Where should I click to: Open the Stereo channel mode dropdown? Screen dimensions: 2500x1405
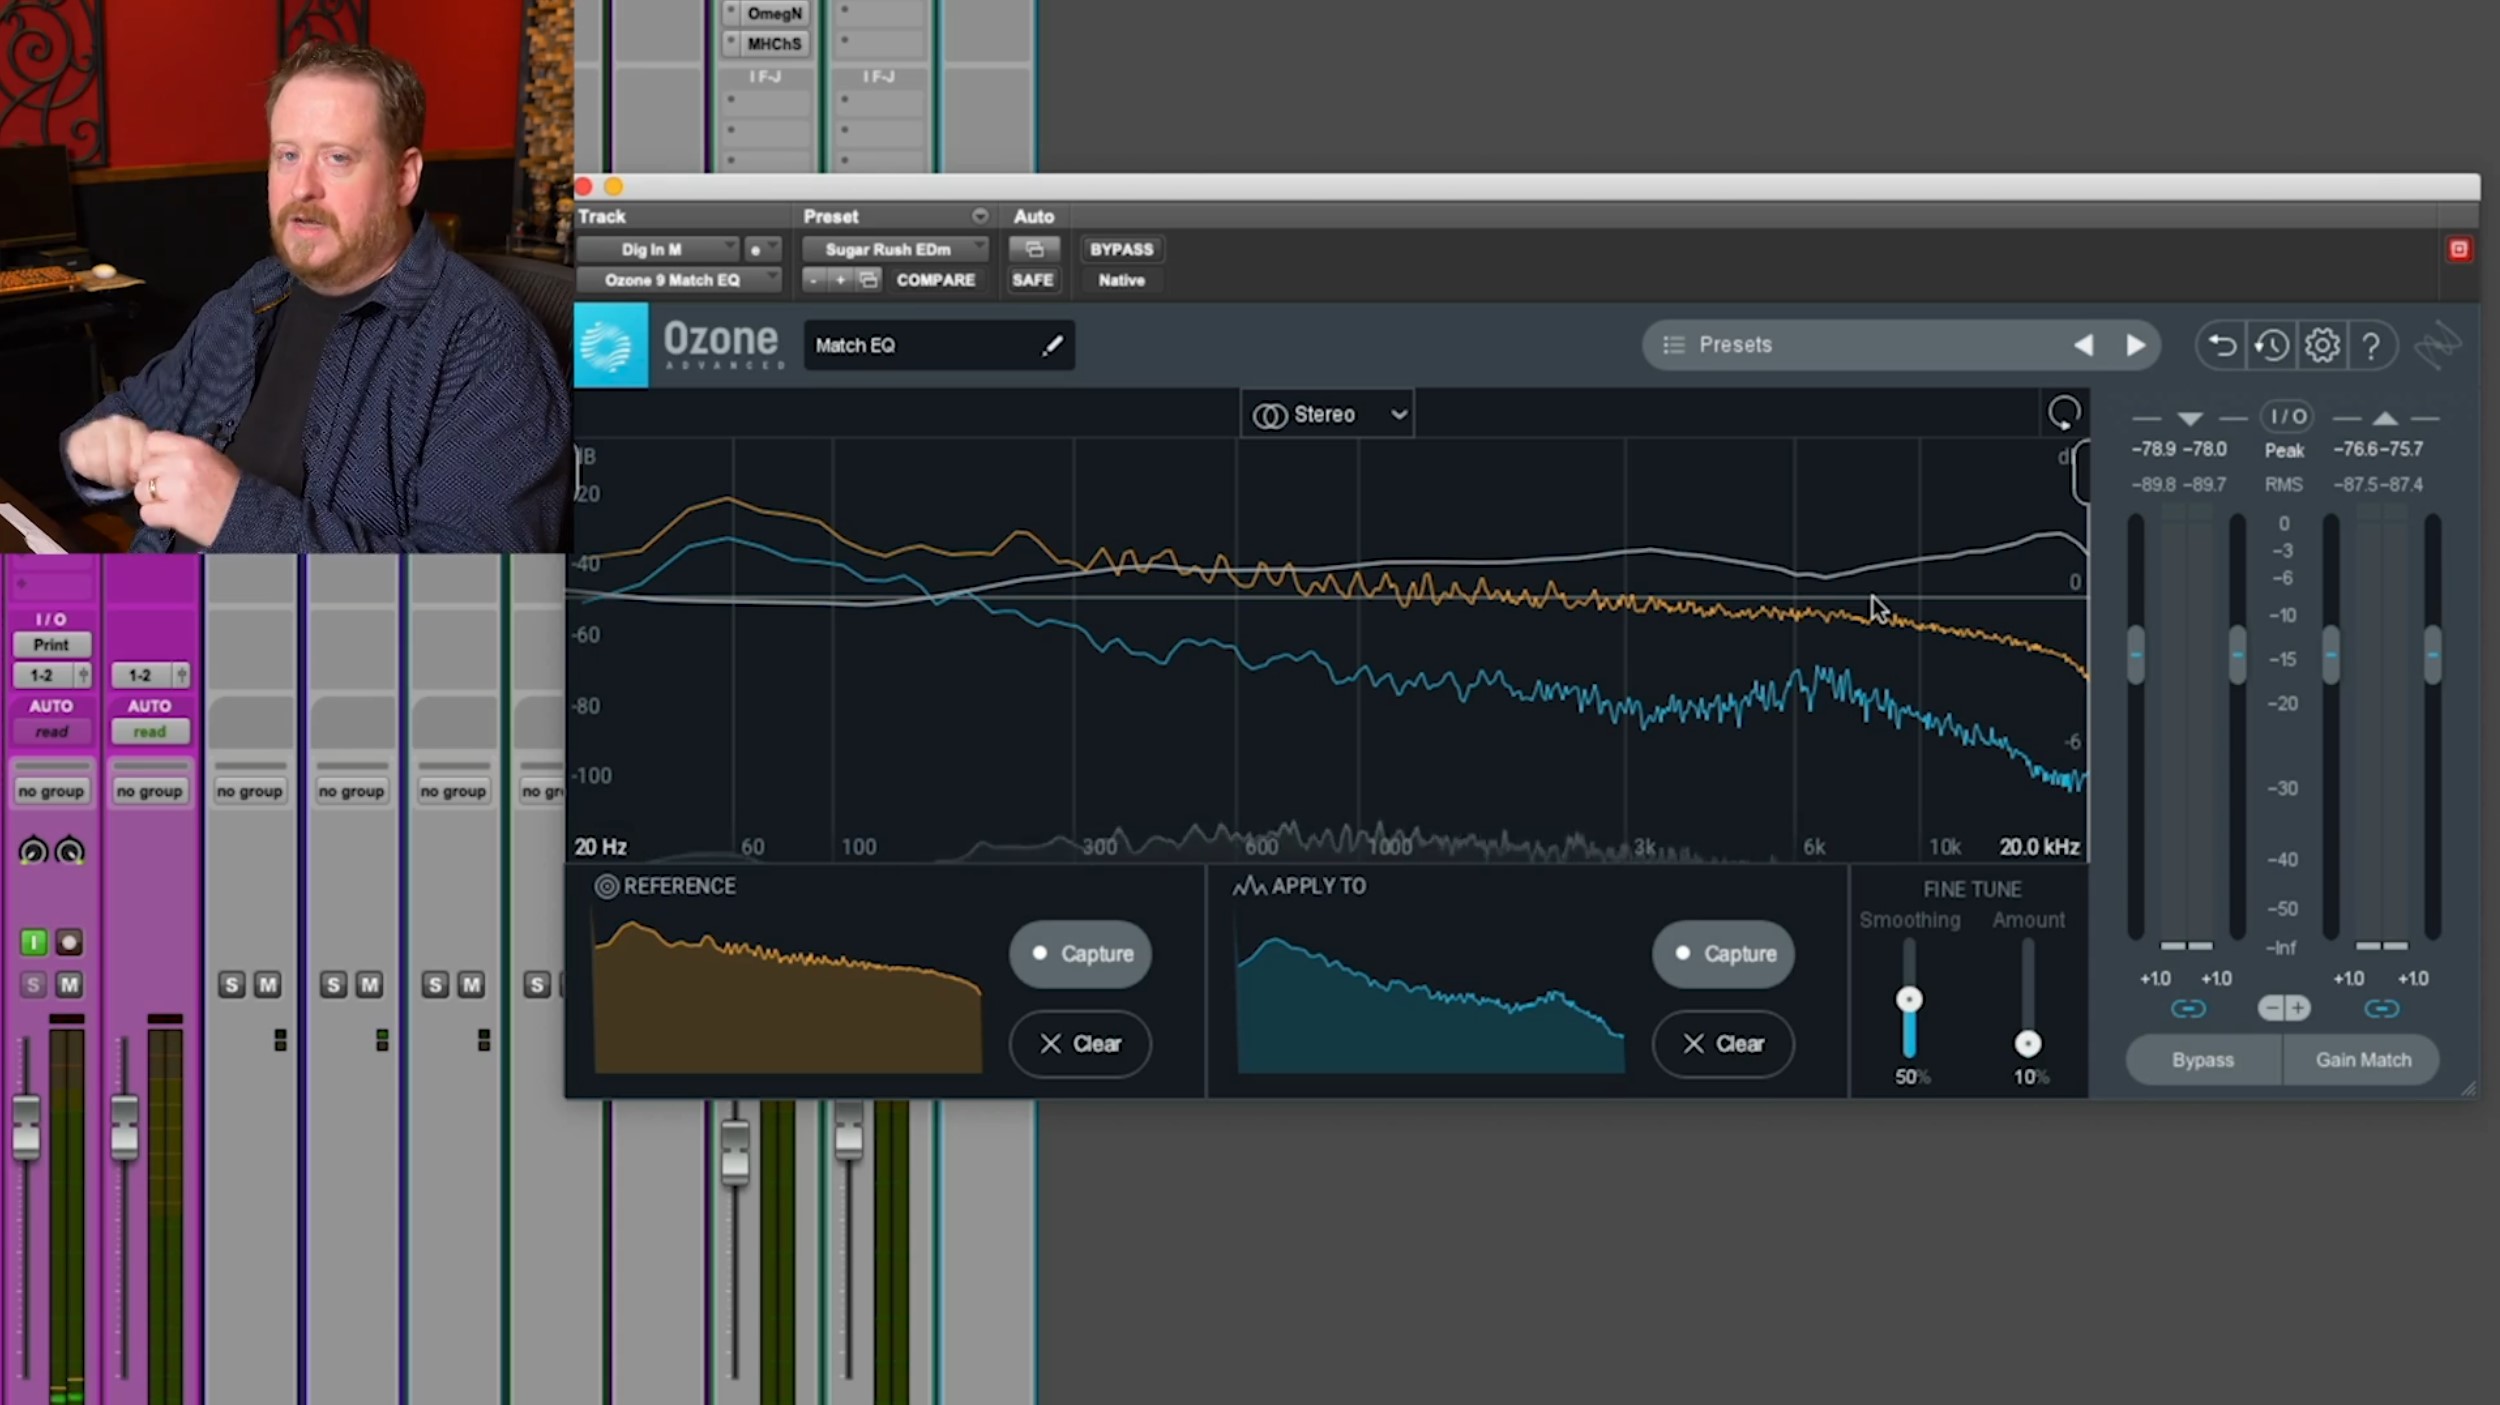(1327, 414)
